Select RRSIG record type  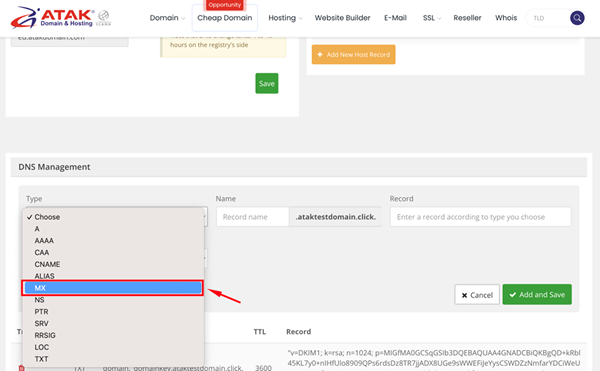[112, 335]
